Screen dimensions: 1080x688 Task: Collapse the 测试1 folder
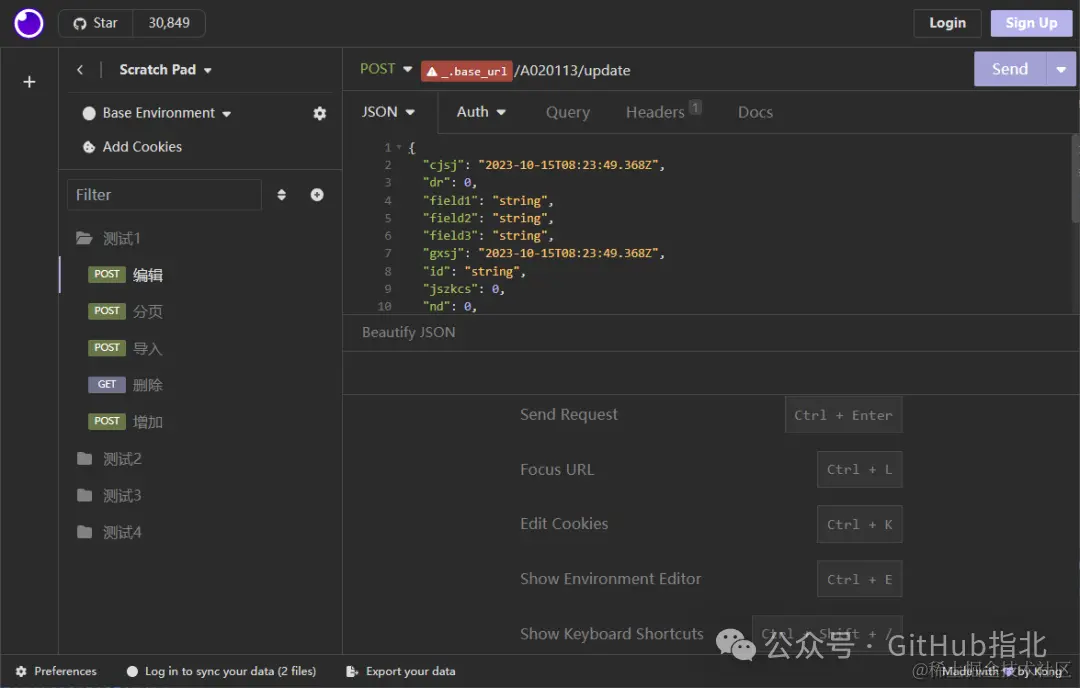(108, 238)
